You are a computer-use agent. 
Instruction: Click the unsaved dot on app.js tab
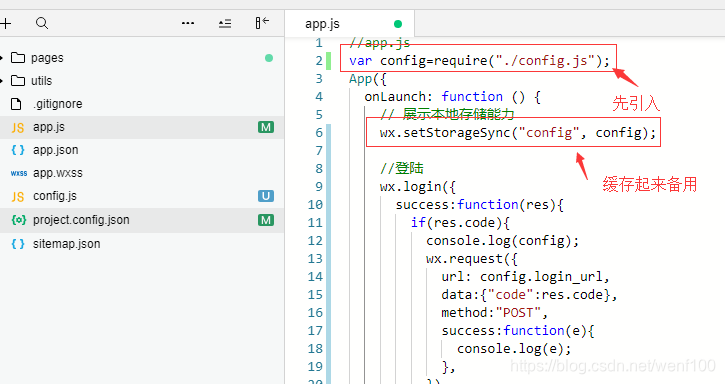[398, 24]
